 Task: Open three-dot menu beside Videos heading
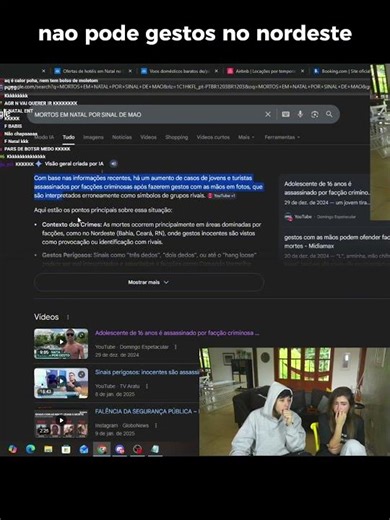click(68, 317)
